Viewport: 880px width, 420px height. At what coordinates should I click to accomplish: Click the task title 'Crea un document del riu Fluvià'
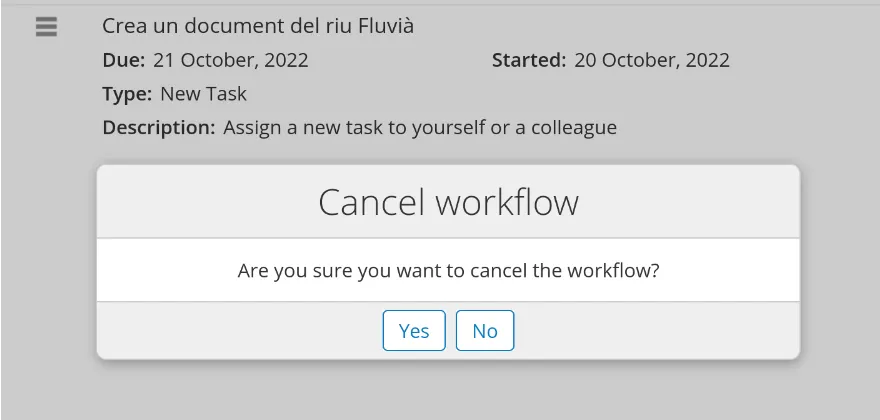point(258,26)
